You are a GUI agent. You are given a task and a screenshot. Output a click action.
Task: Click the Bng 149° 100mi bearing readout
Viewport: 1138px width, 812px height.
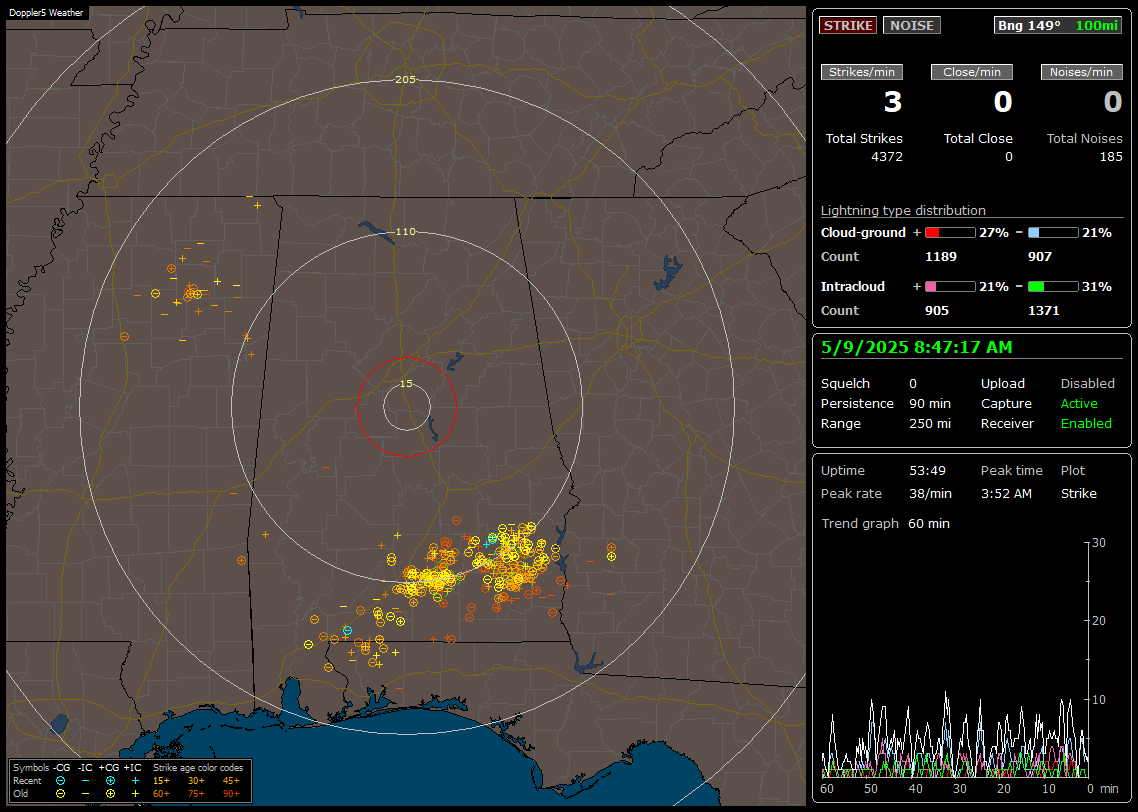click(1058, 25)
